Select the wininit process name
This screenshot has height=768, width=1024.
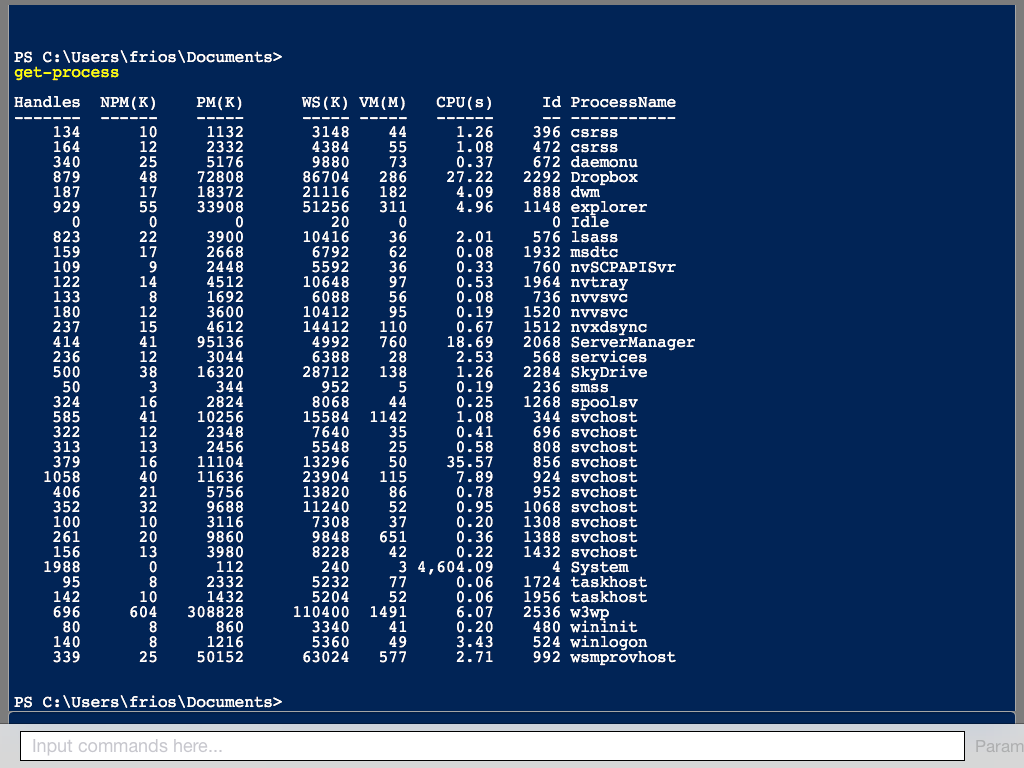(x=604, y=628)
